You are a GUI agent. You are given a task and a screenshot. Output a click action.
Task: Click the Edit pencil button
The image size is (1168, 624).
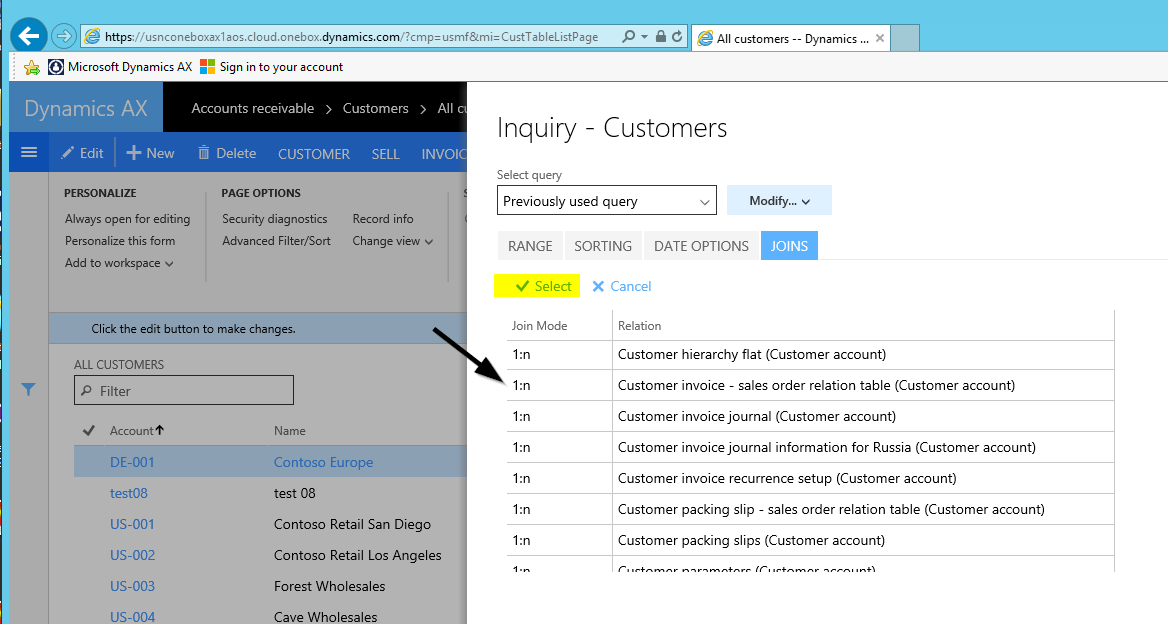(82, 153)
